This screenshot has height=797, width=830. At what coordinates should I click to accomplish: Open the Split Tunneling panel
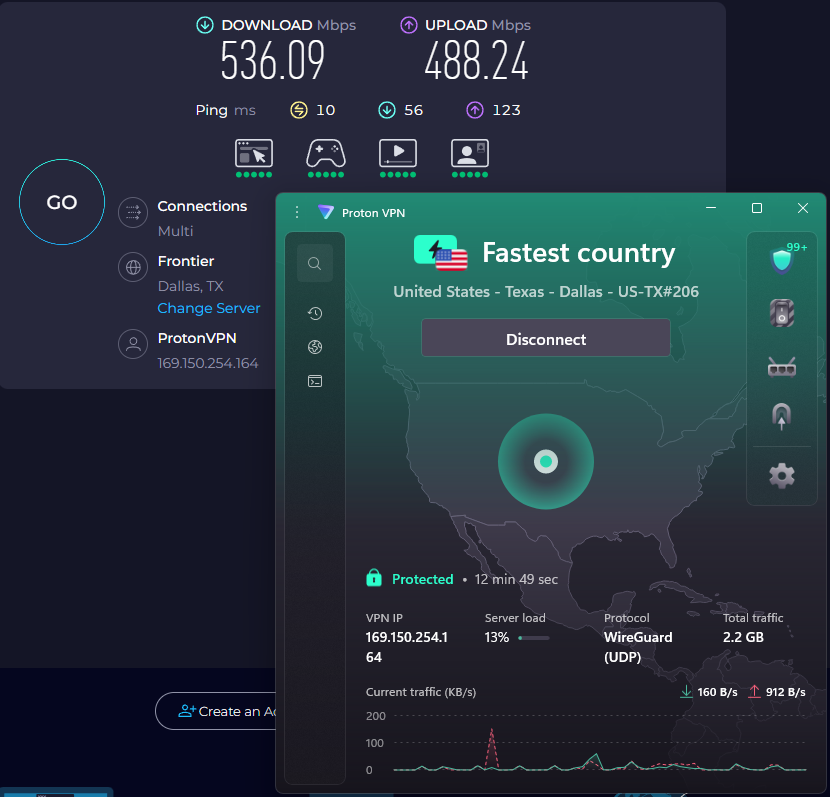781,416
